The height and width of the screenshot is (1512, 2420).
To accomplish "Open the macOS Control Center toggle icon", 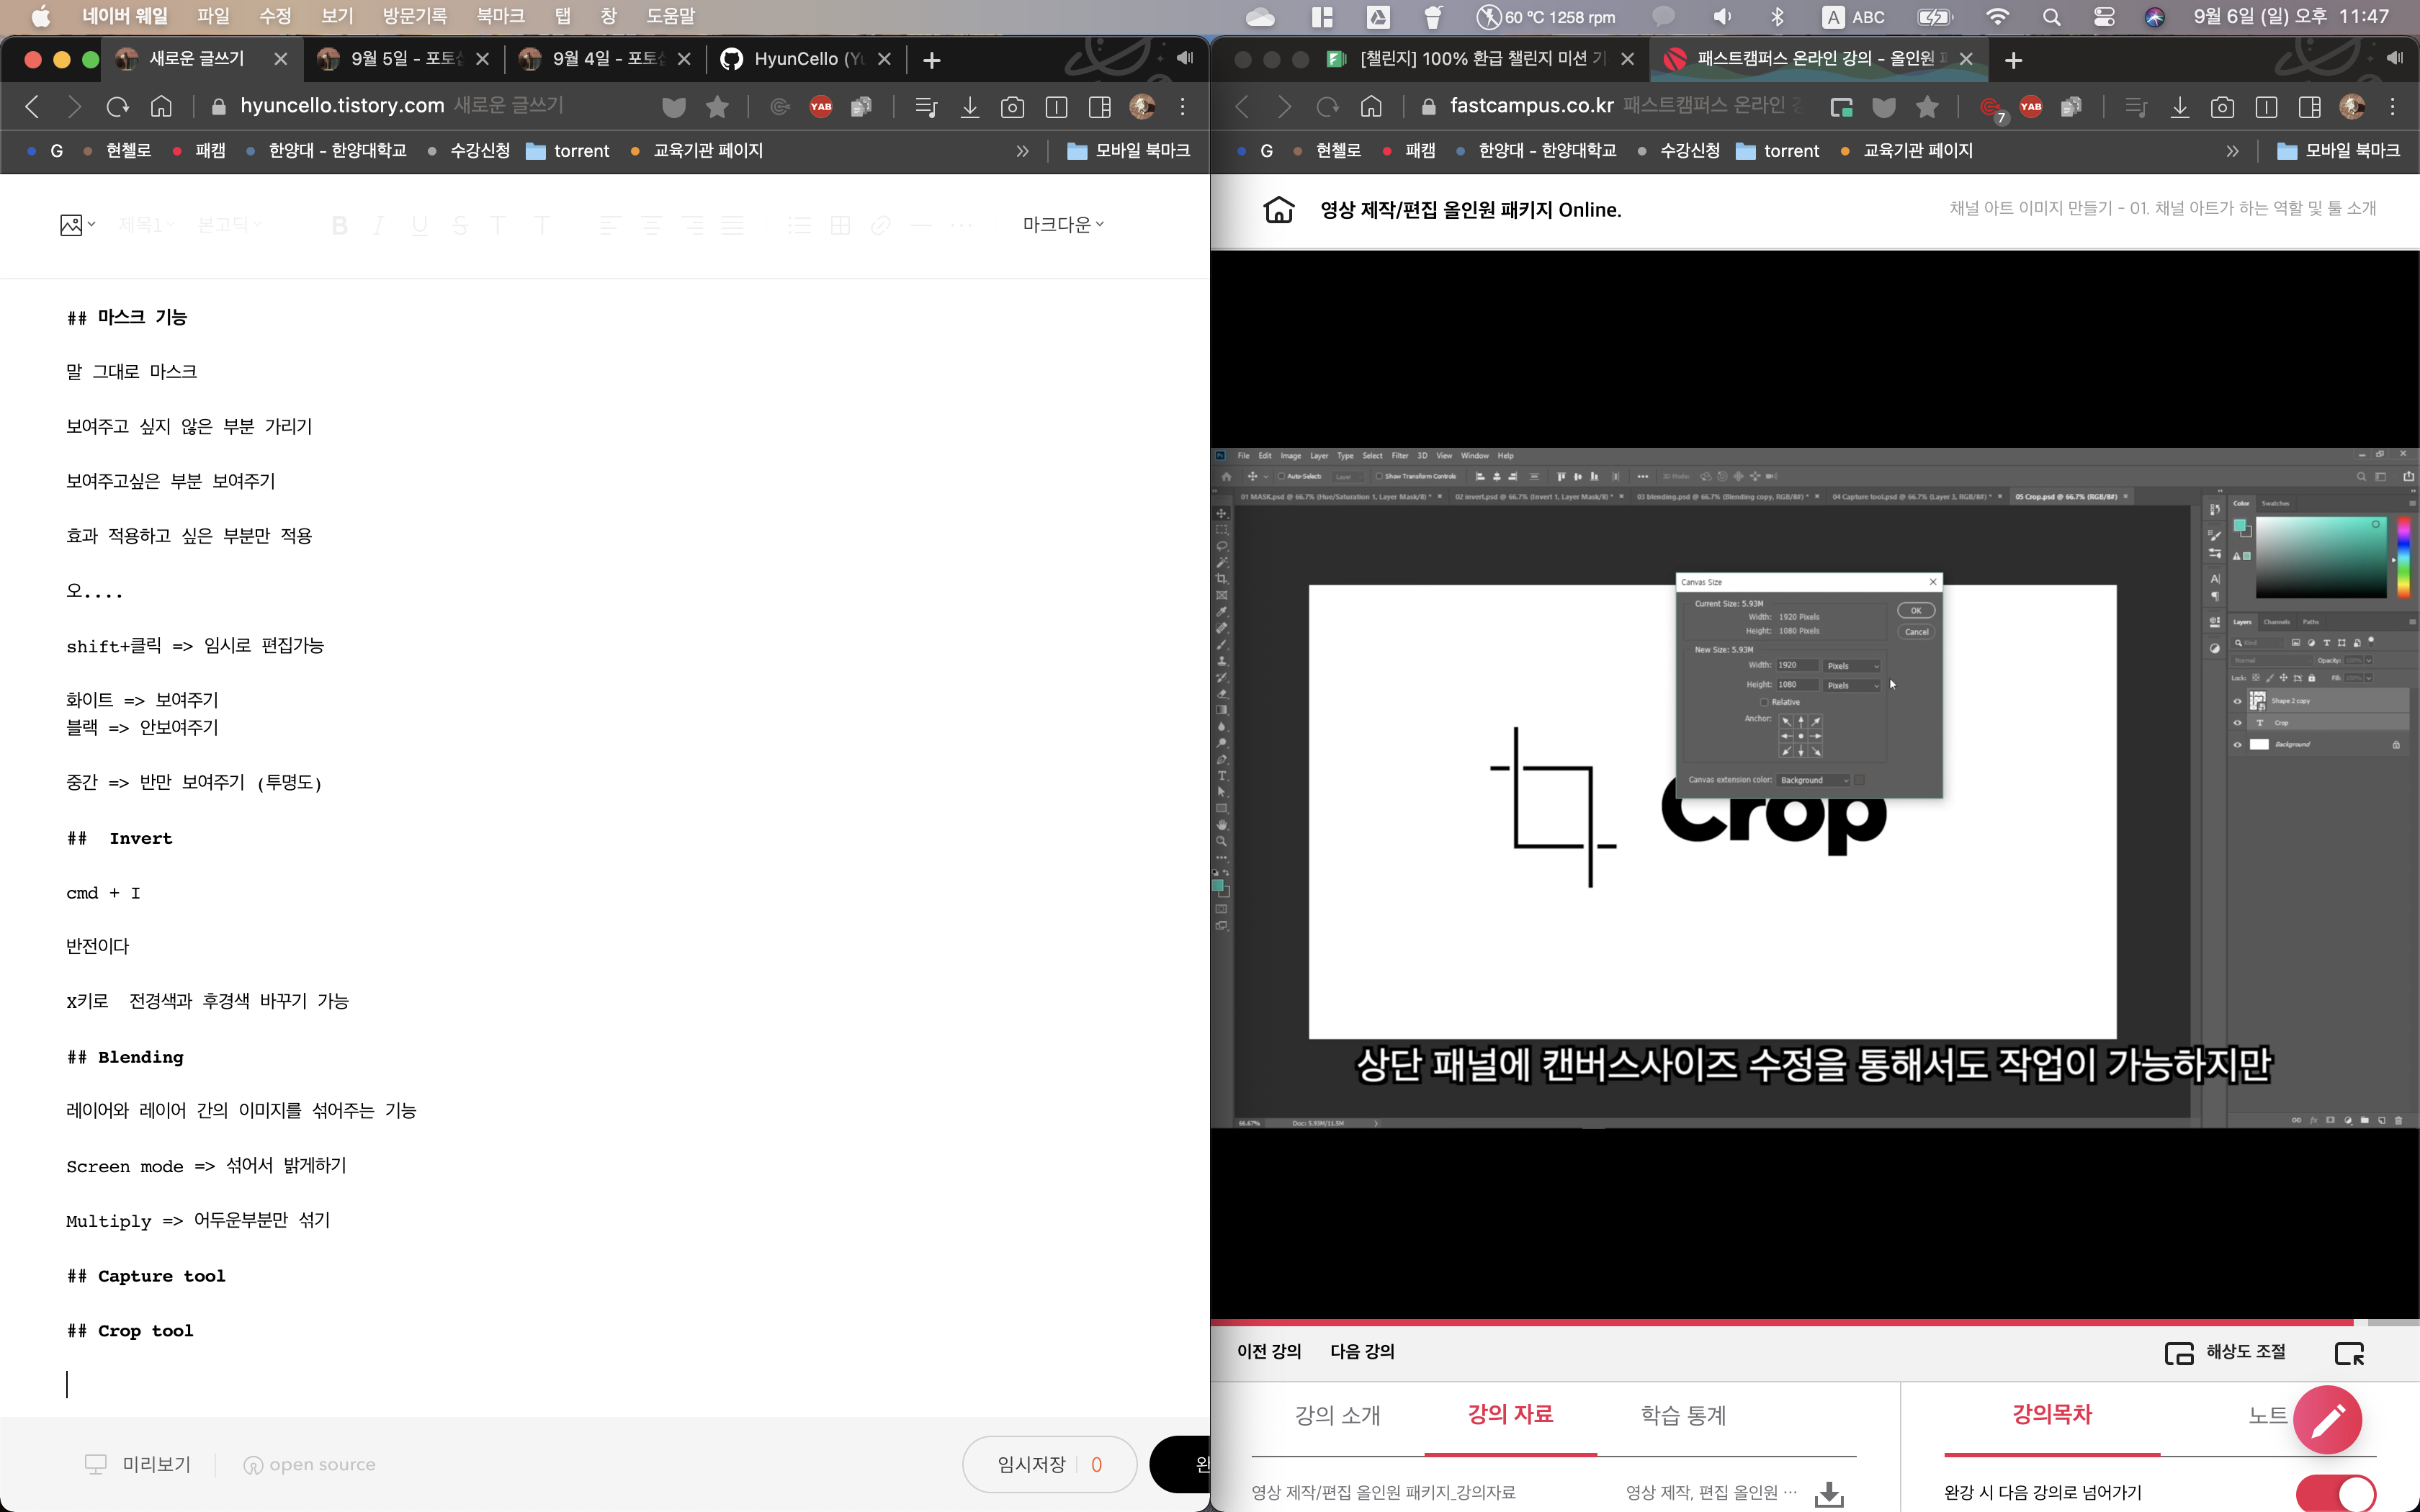I will coord(2103,17).
